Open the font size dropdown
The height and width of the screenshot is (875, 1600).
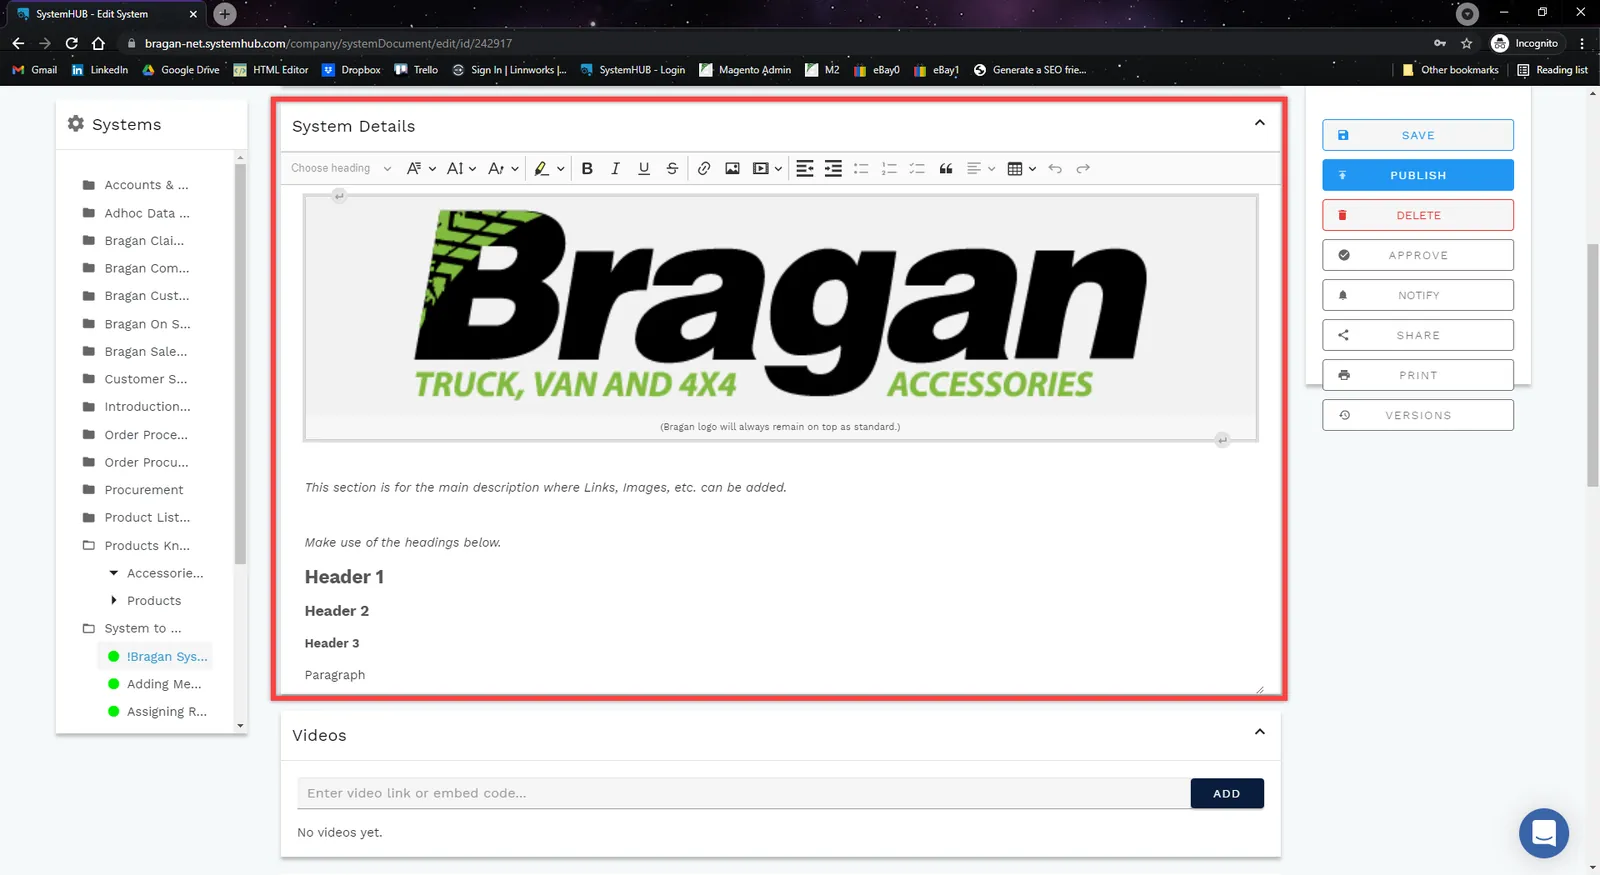[x=461, y=168]
